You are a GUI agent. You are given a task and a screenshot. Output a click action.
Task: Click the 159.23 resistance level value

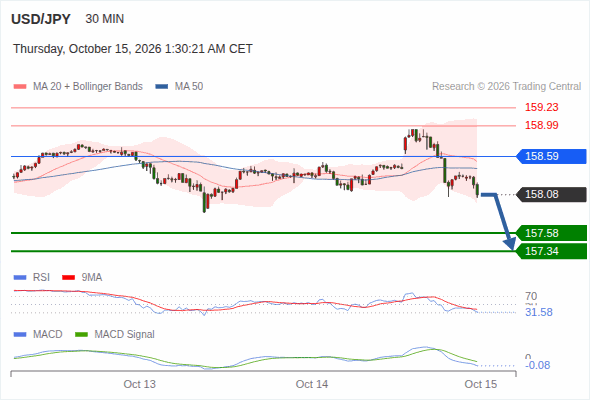(x=541, y=107)
